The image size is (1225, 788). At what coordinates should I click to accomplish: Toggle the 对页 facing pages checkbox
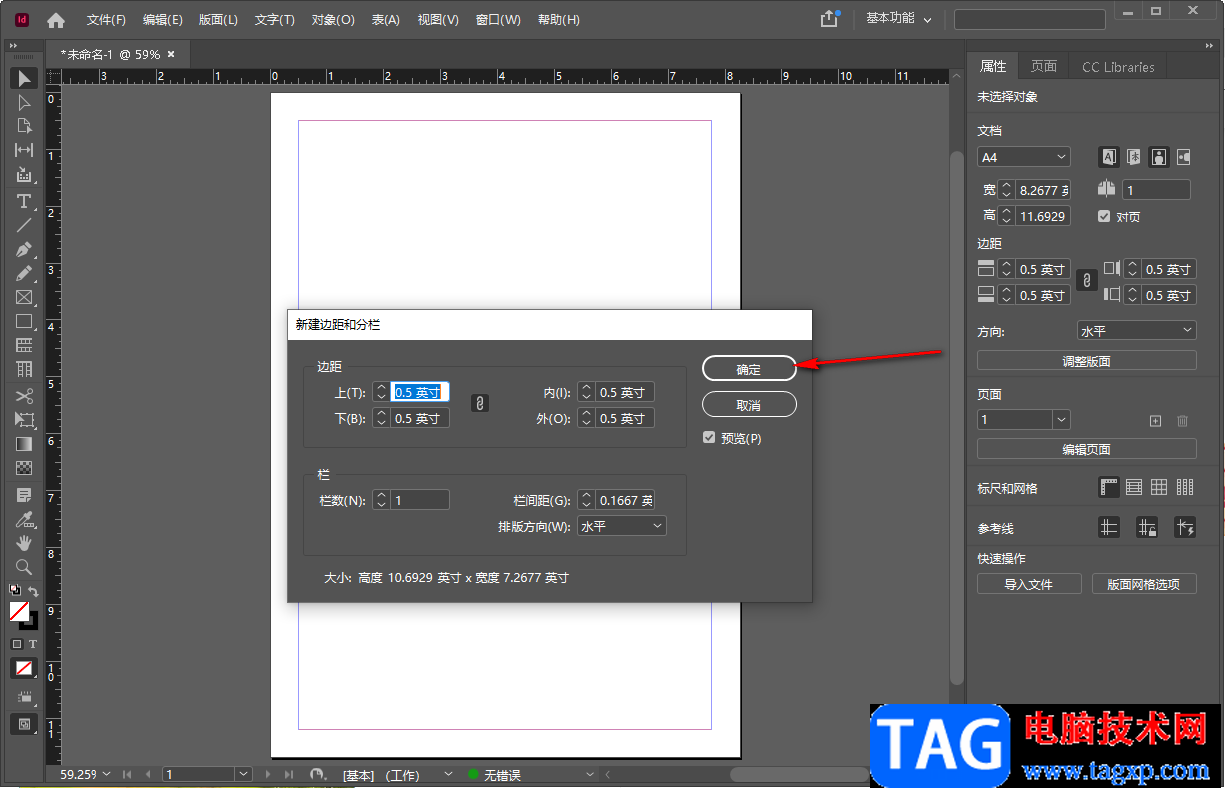click(x=1104, y=216)
